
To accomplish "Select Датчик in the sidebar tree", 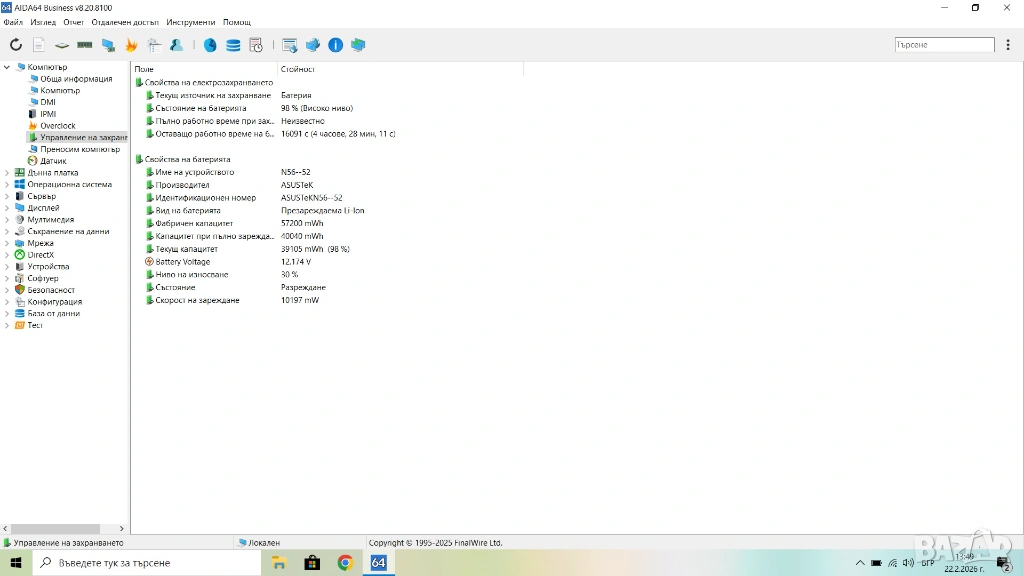I will (x=53, y=161).
